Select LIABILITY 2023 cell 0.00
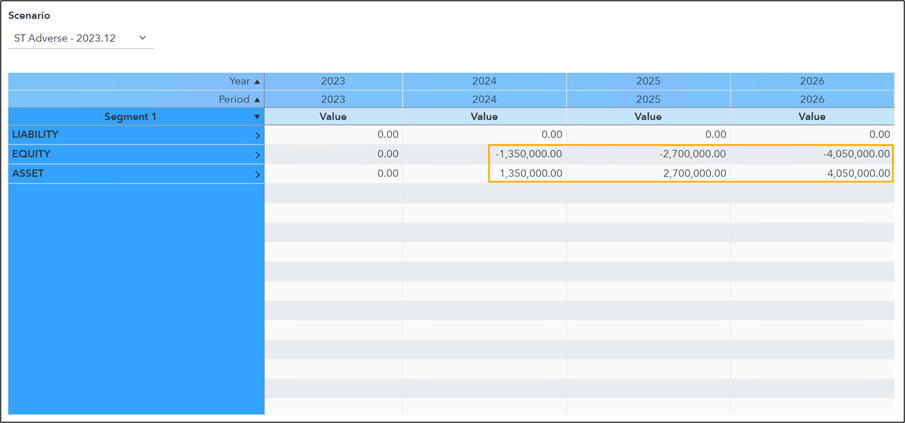This screenshot has height=423, width=905. (x=334, y=134)
